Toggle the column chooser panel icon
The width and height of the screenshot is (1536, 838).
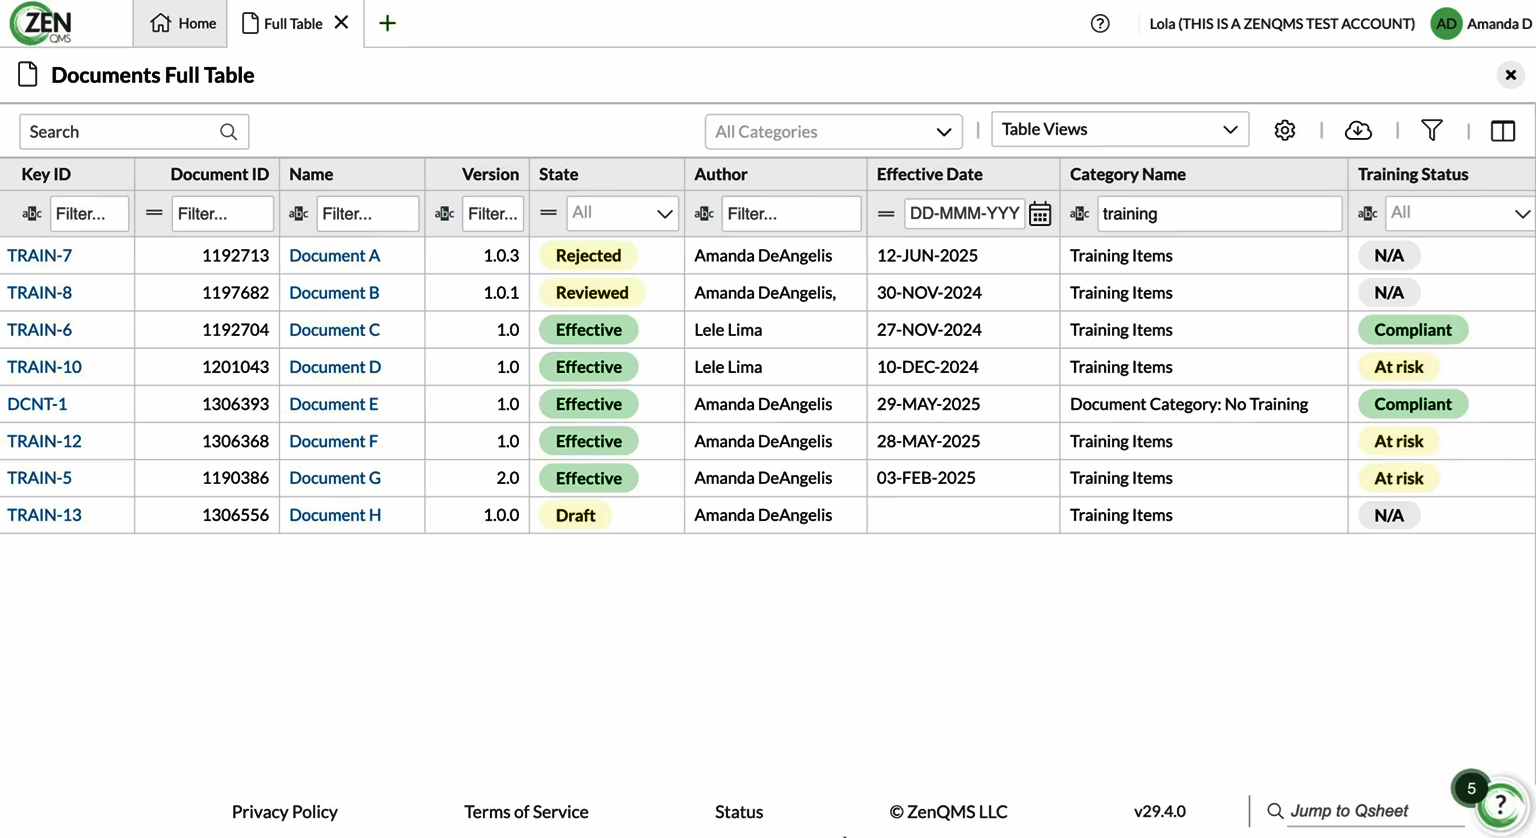(1502, 131)
